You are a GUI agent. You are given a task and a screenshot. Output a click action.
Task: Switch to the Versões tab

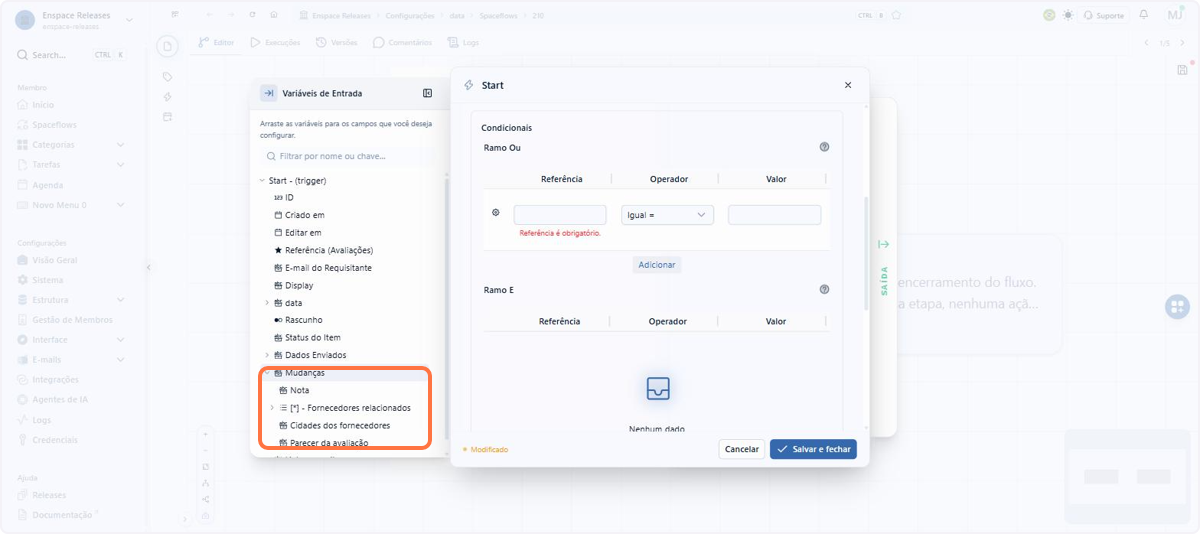(336, 43)
